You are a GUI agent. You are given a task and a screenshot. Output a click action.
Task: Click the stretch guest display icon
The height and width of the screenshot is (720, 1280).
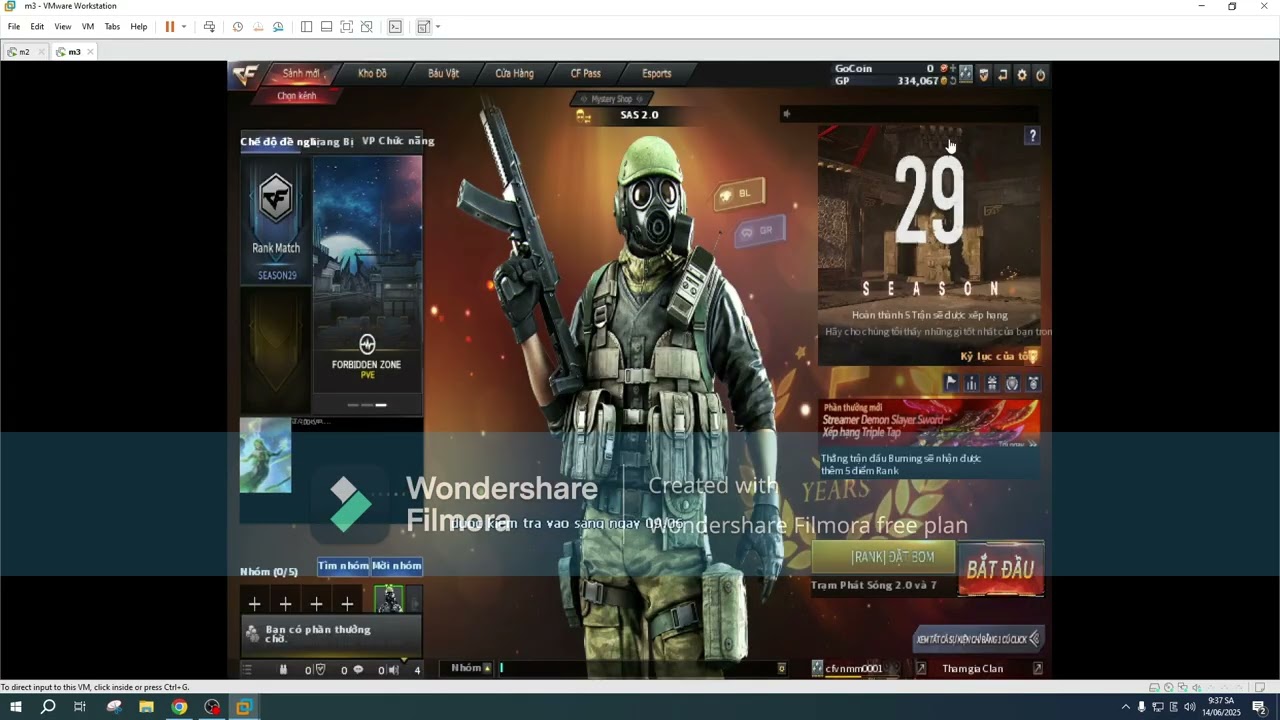click(x=423, y=27)
